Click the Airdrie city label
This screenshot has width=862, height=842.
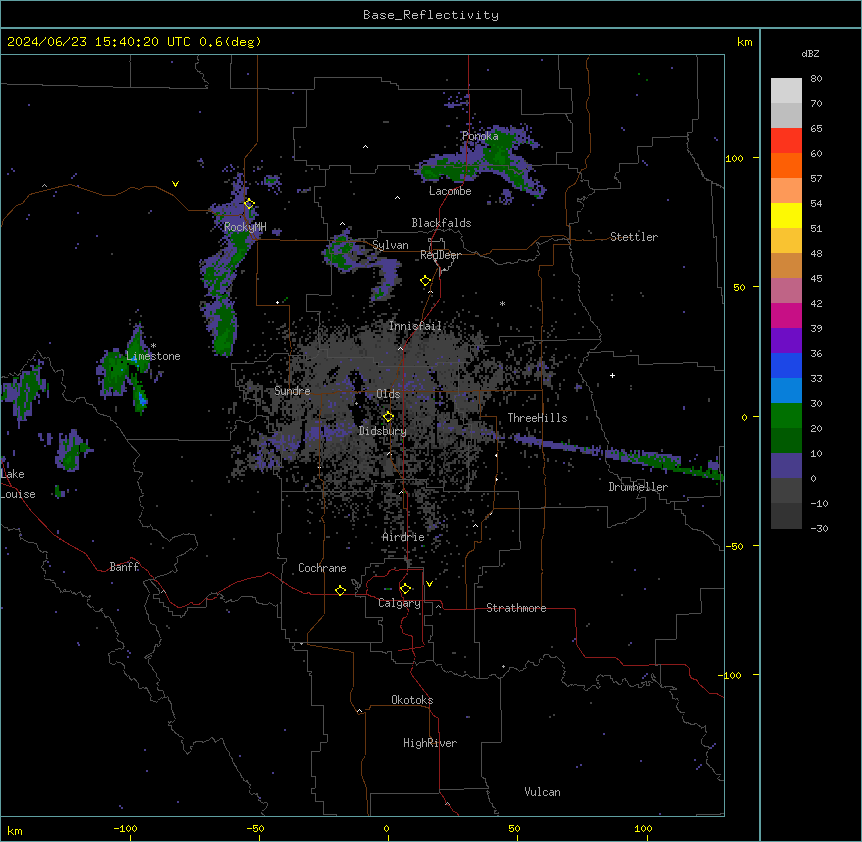click(403, 537)
